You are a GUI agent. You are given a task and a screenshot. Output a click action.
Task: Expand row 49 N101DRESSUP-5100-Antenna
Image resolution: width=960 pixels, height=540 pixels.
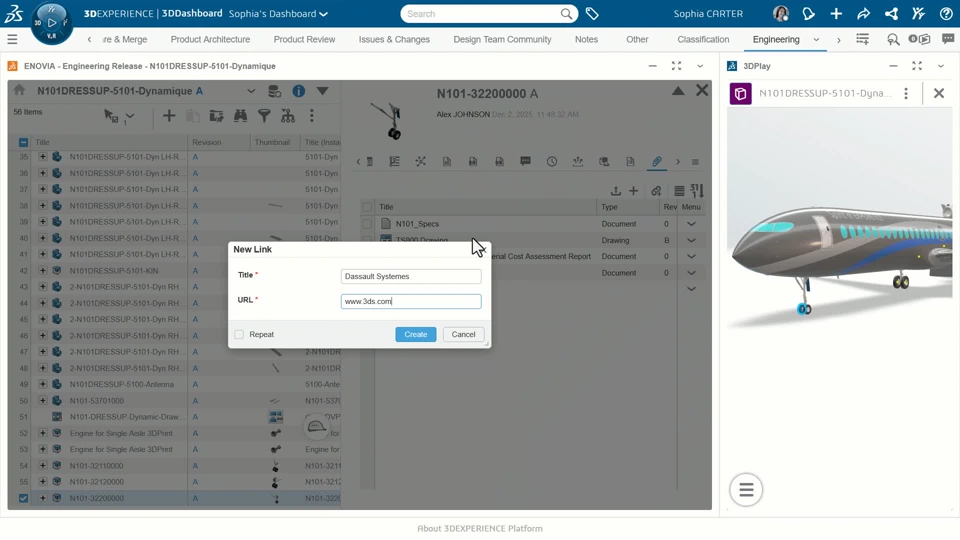click(42, 384)
